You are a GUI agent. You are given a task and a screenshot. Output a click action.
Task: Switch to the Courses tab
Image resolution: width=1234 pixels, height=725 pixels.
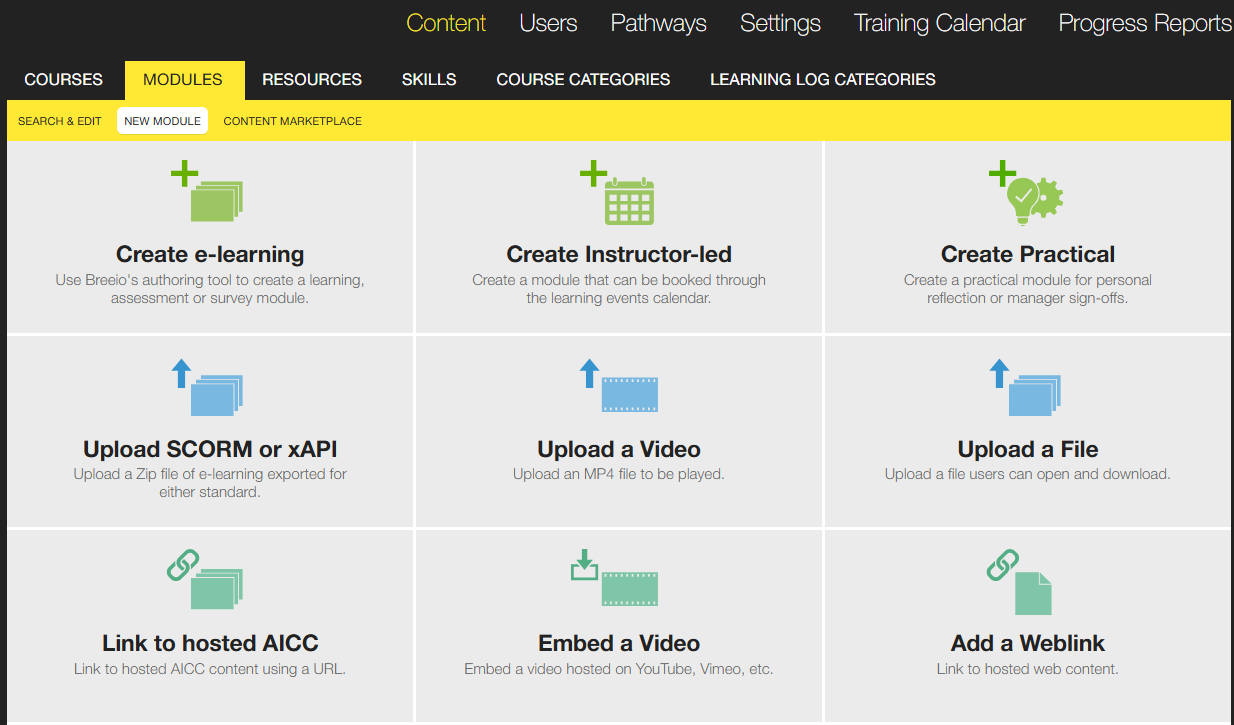pyautogui.click(x=63, y=80)
